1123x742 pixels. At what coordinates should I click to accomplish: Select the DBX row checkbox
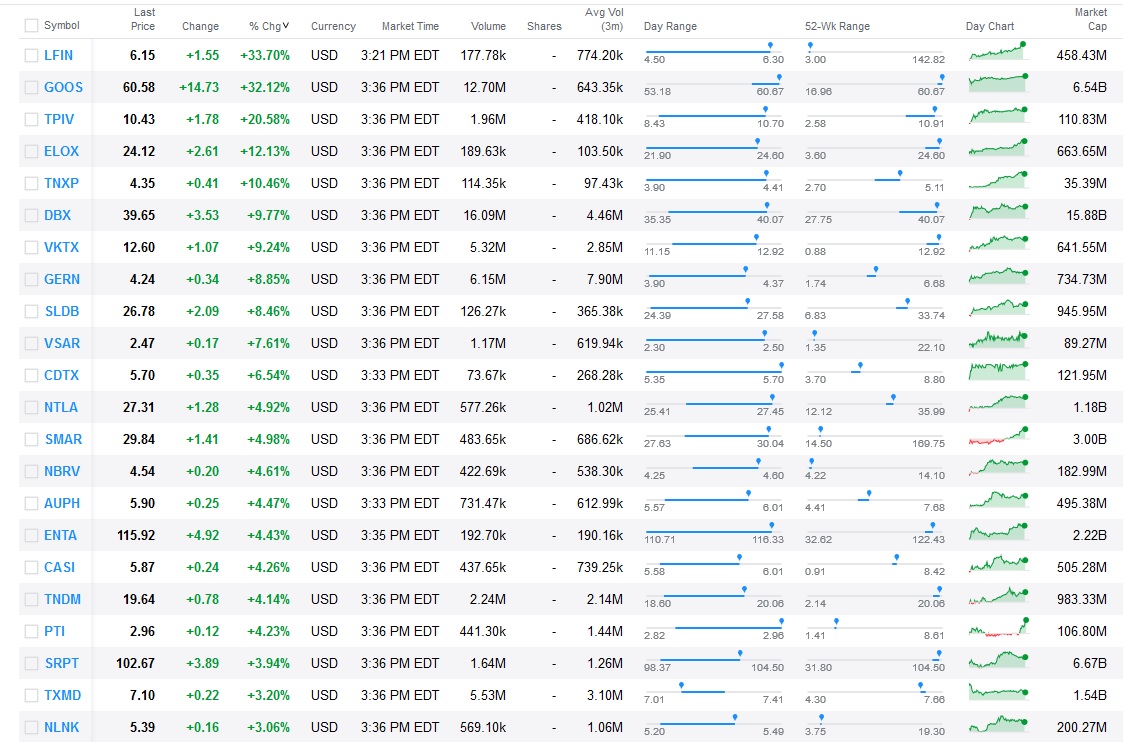pos(31,215)
